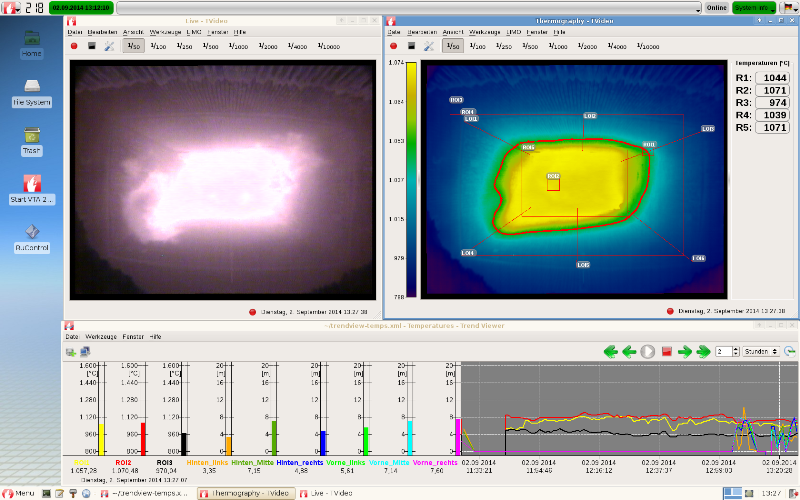This screenshot has width=800, height=500.
Task: Select 1/1000 exposure in Thermography window
Action: tap(558, 46)
